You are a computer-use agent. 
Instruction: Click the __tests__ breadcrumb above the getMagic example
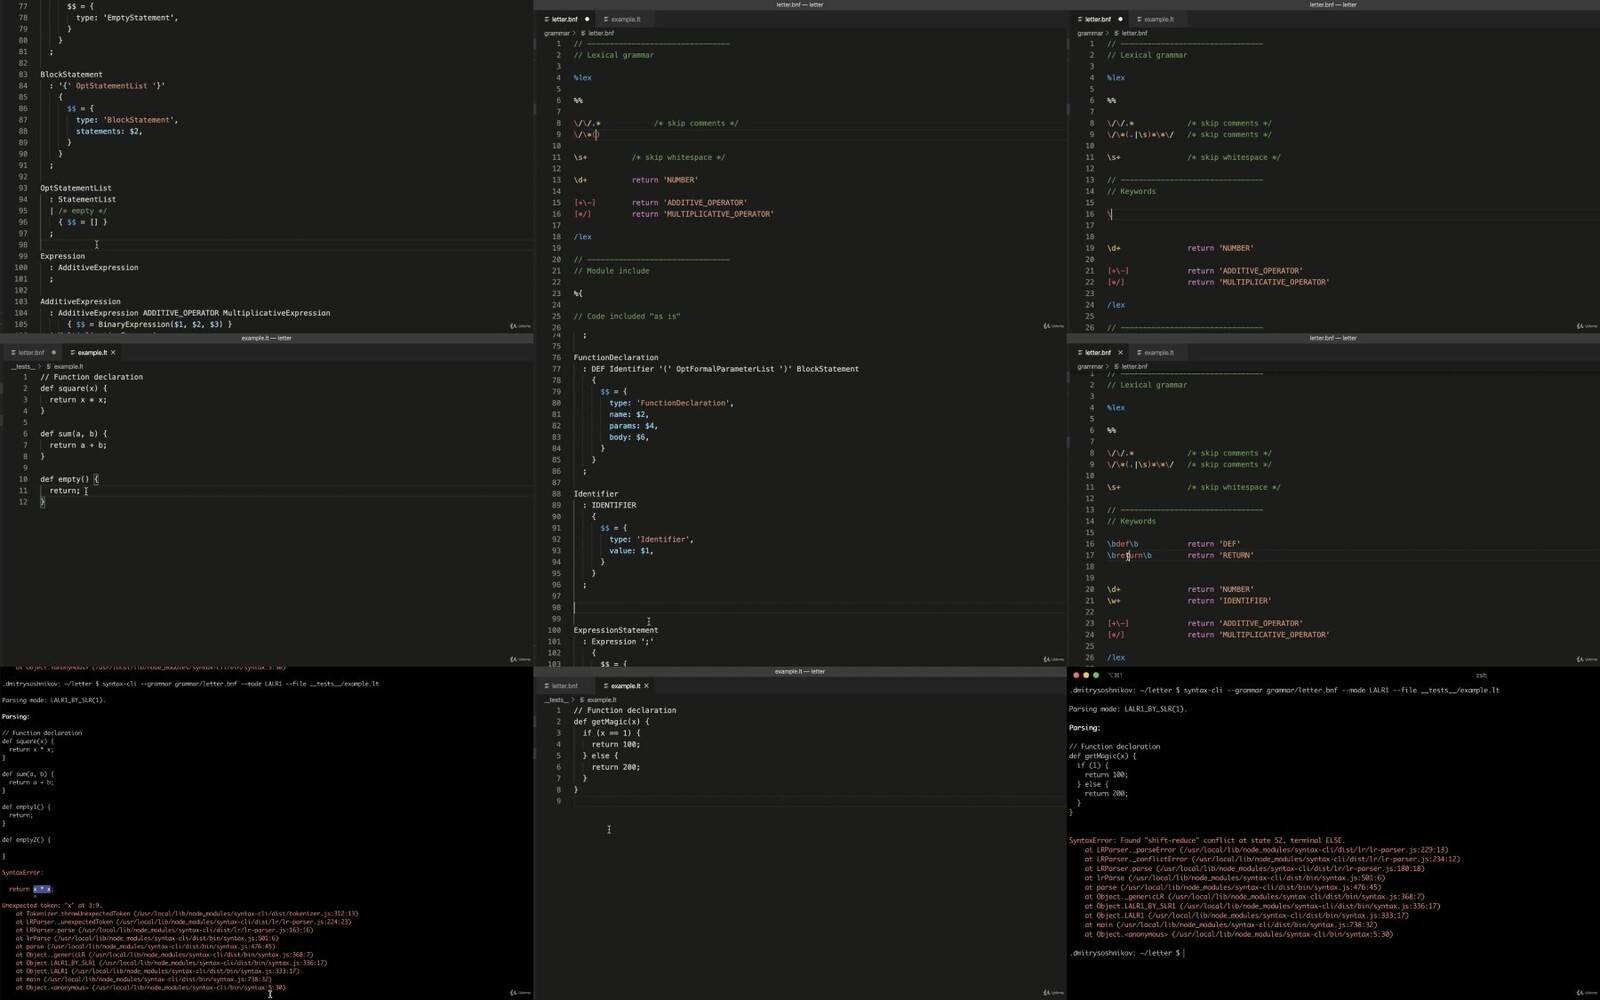[556, 700]
